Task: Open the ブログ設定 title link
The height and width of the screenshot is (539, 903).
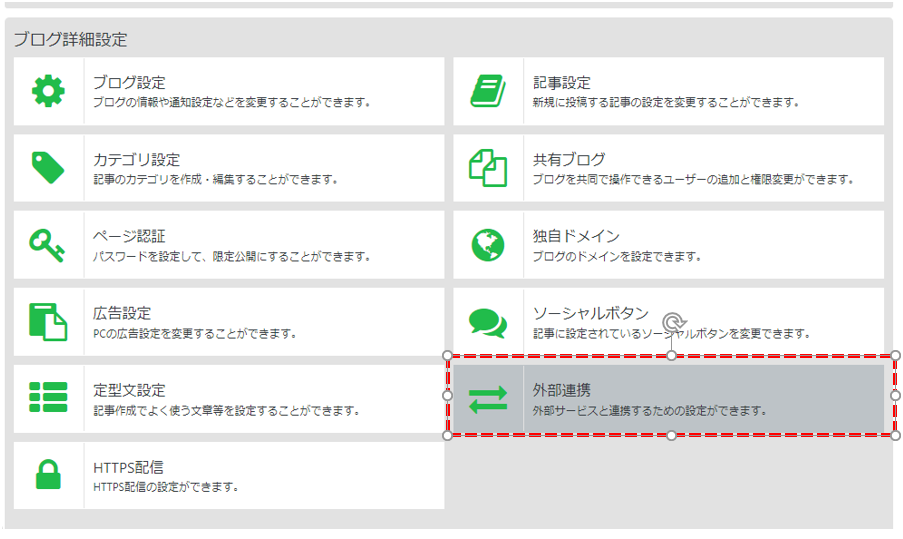Action: [129, 83]
